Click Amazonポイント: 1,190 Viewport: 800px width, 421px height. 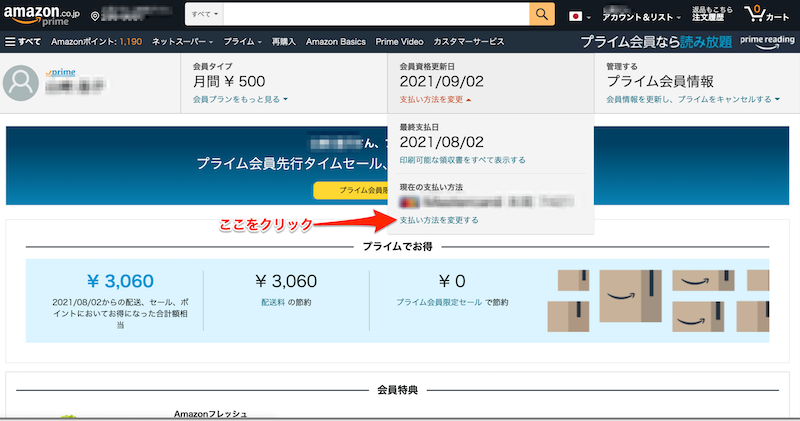click(96, 42)
